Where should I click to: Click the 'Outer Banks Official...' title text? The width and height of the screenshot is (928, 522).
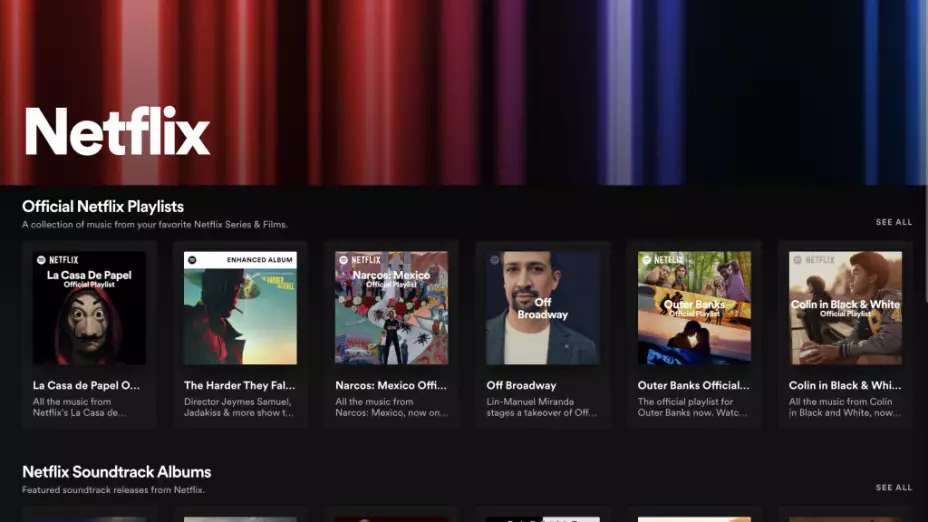click(x=693, y=385)
